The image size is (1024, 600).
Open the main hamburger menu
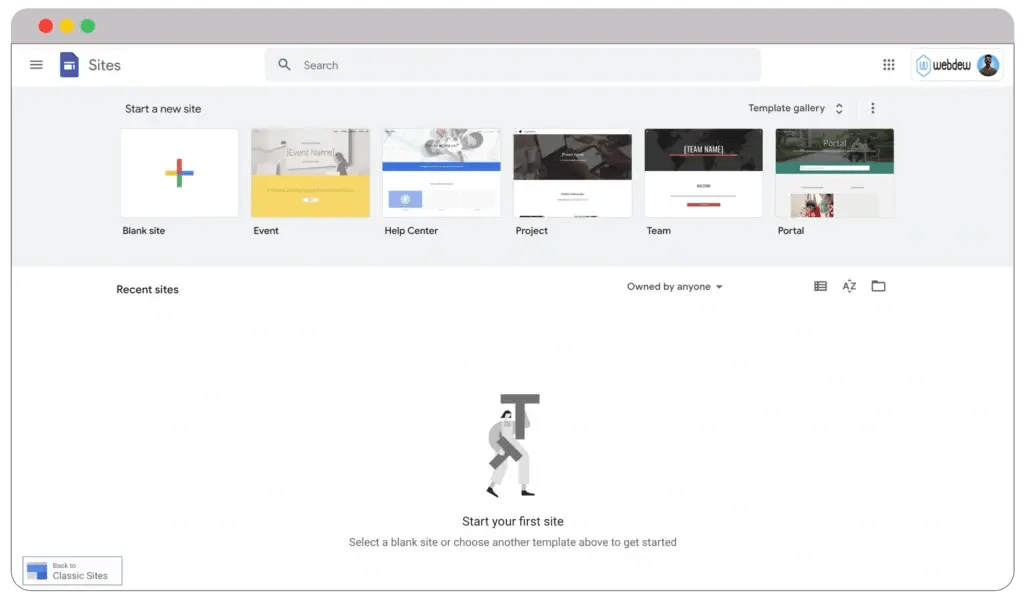coord(36,65)
